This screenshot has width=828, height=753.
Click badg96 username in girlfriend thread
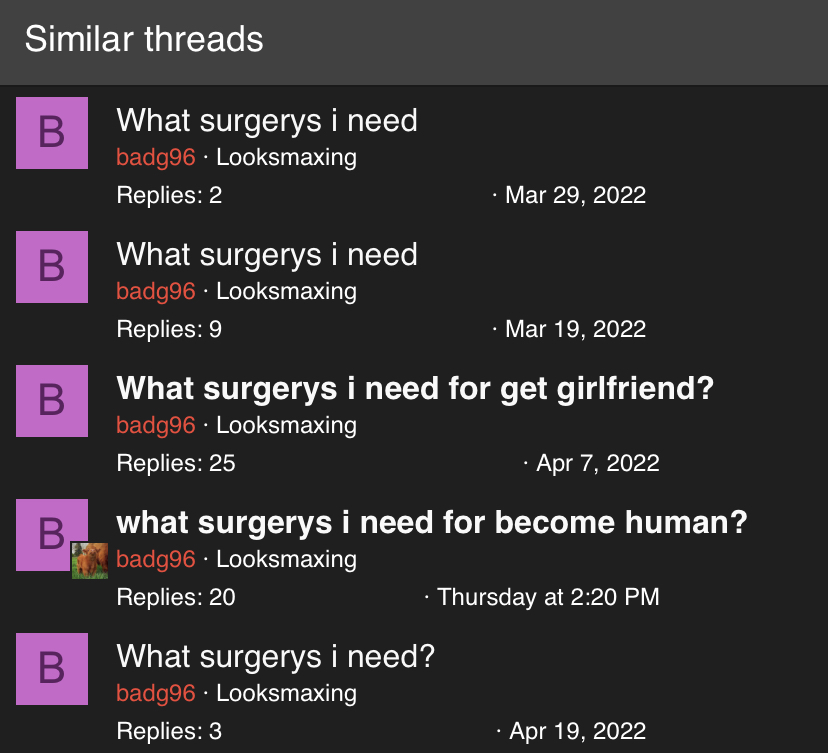point(156,426)
